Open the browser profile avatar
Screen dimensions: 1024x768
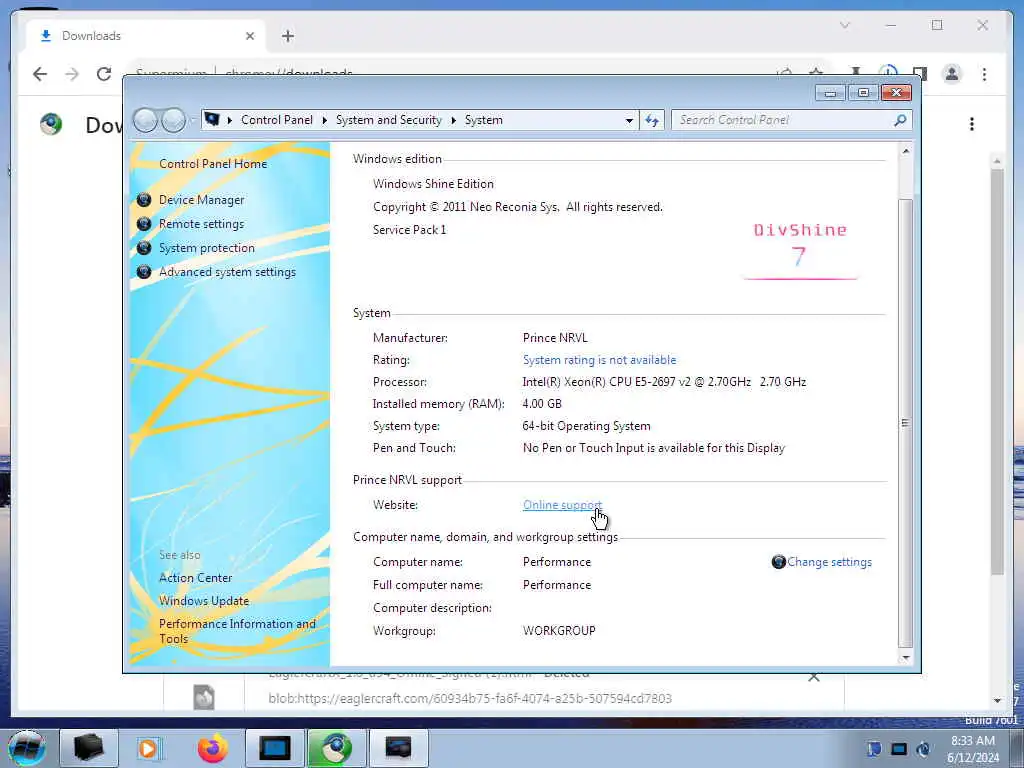[952, 74]
